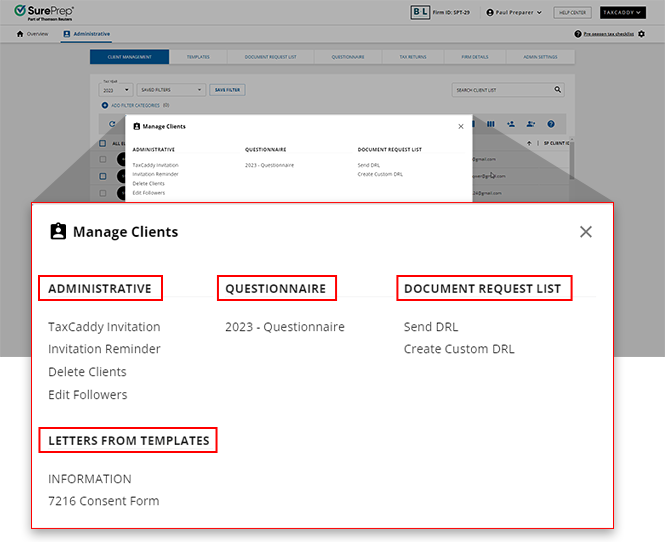Open the Pre-season tax checklist link

coord(603,34)
